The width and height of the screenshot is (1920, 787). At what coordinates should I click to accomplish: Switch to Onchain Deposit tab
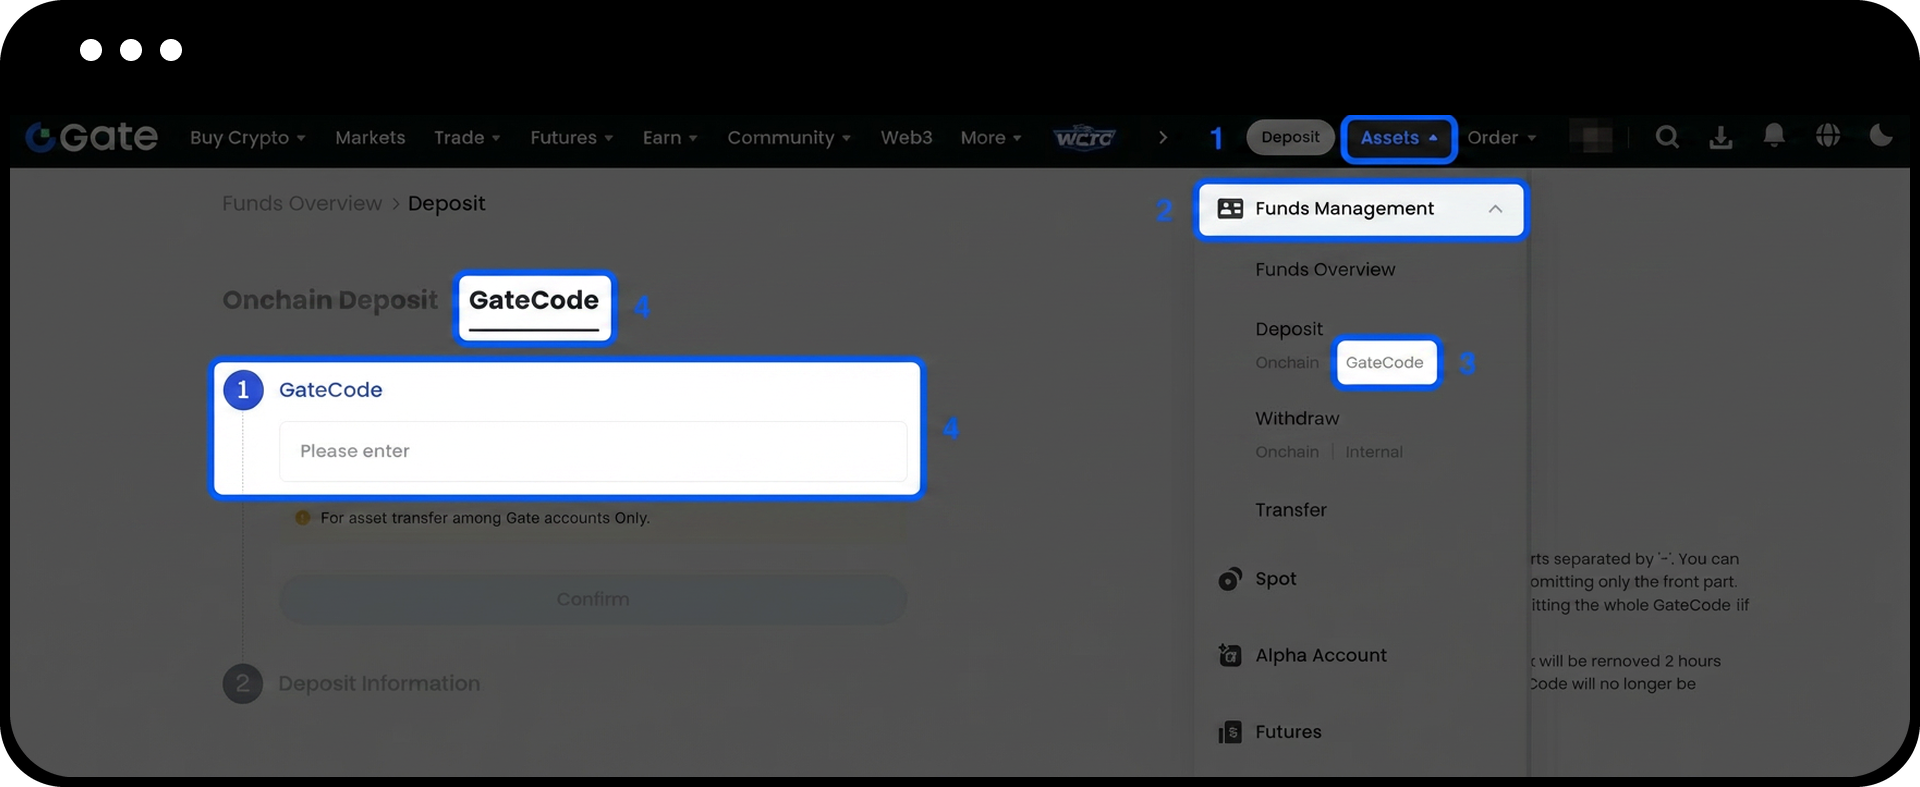click(x=330, y=301)
